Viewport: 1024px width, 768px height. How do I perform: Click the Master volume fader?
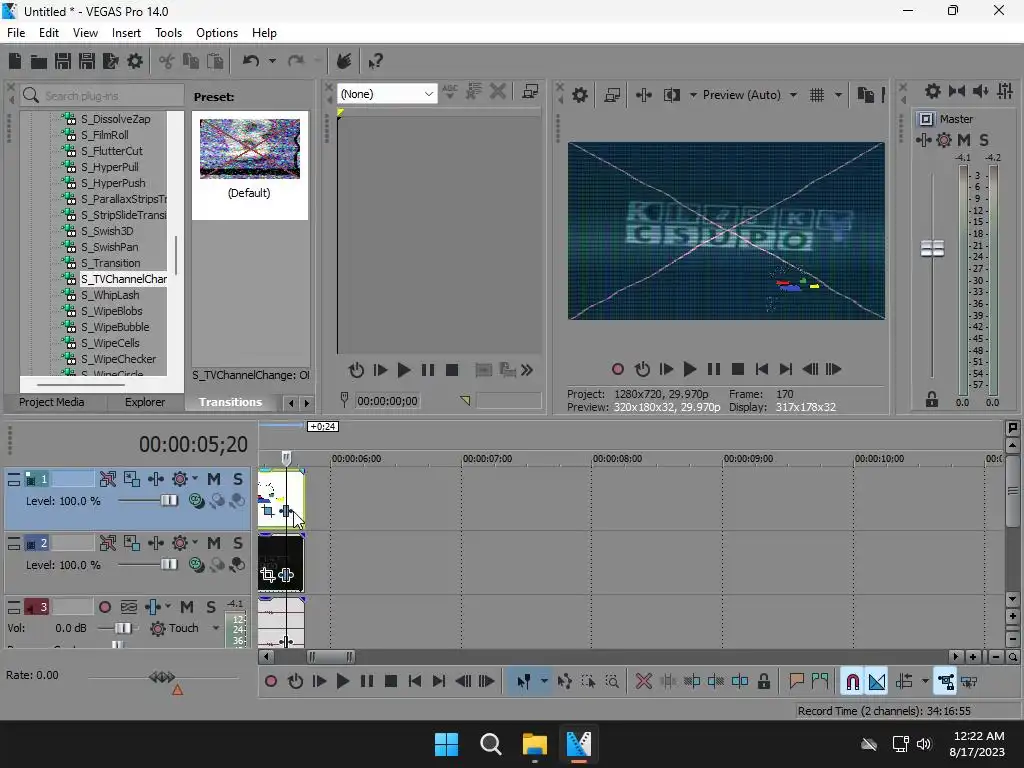933,248
